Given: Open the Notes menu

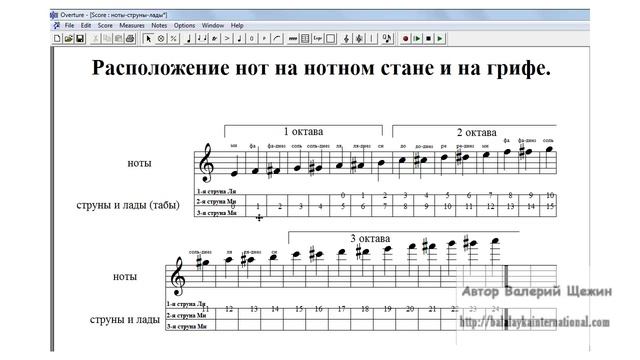Looking at the screenshot, I should pos(159,25).
